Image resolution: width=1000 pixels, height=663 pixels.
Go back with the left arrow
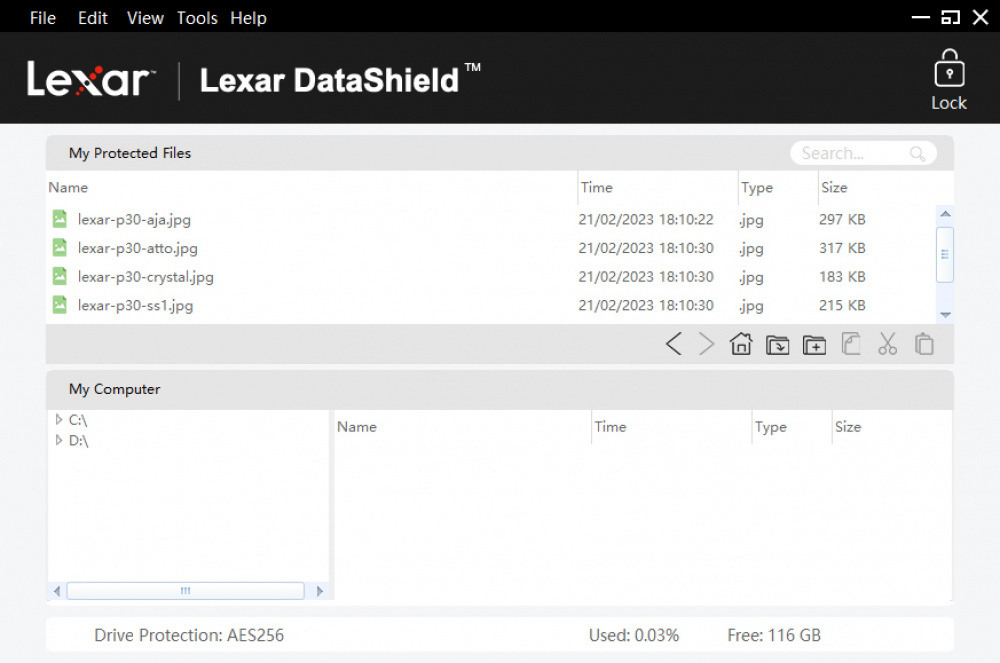[673, 344]
